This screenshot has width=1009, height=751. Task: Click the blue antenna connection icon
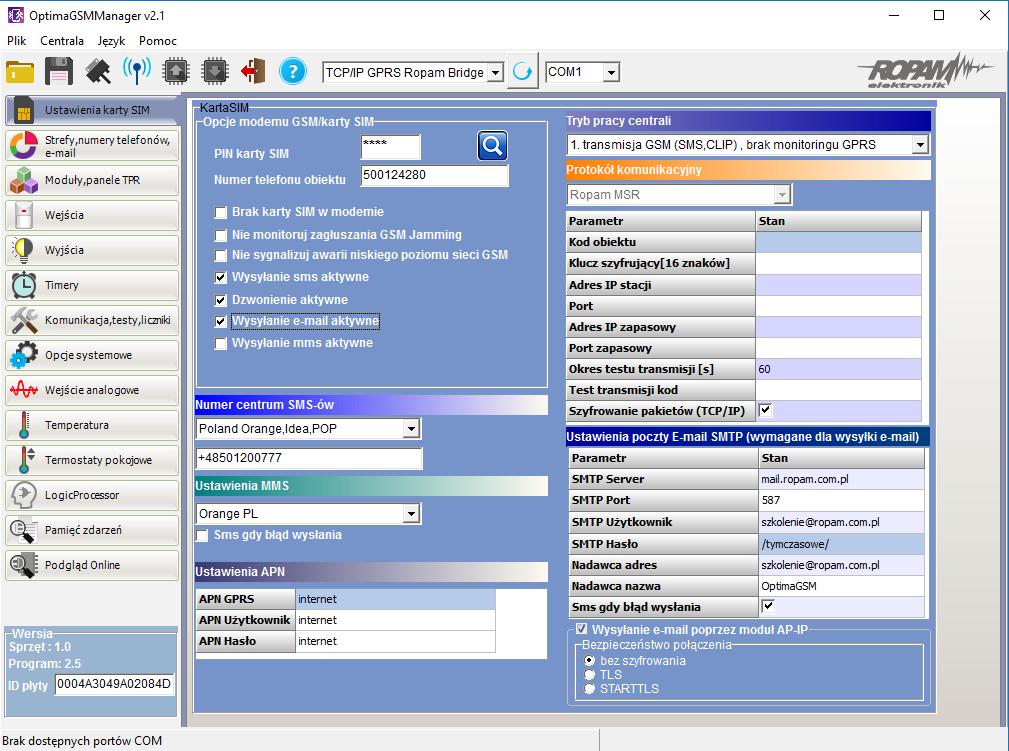[x=136, y=71]
